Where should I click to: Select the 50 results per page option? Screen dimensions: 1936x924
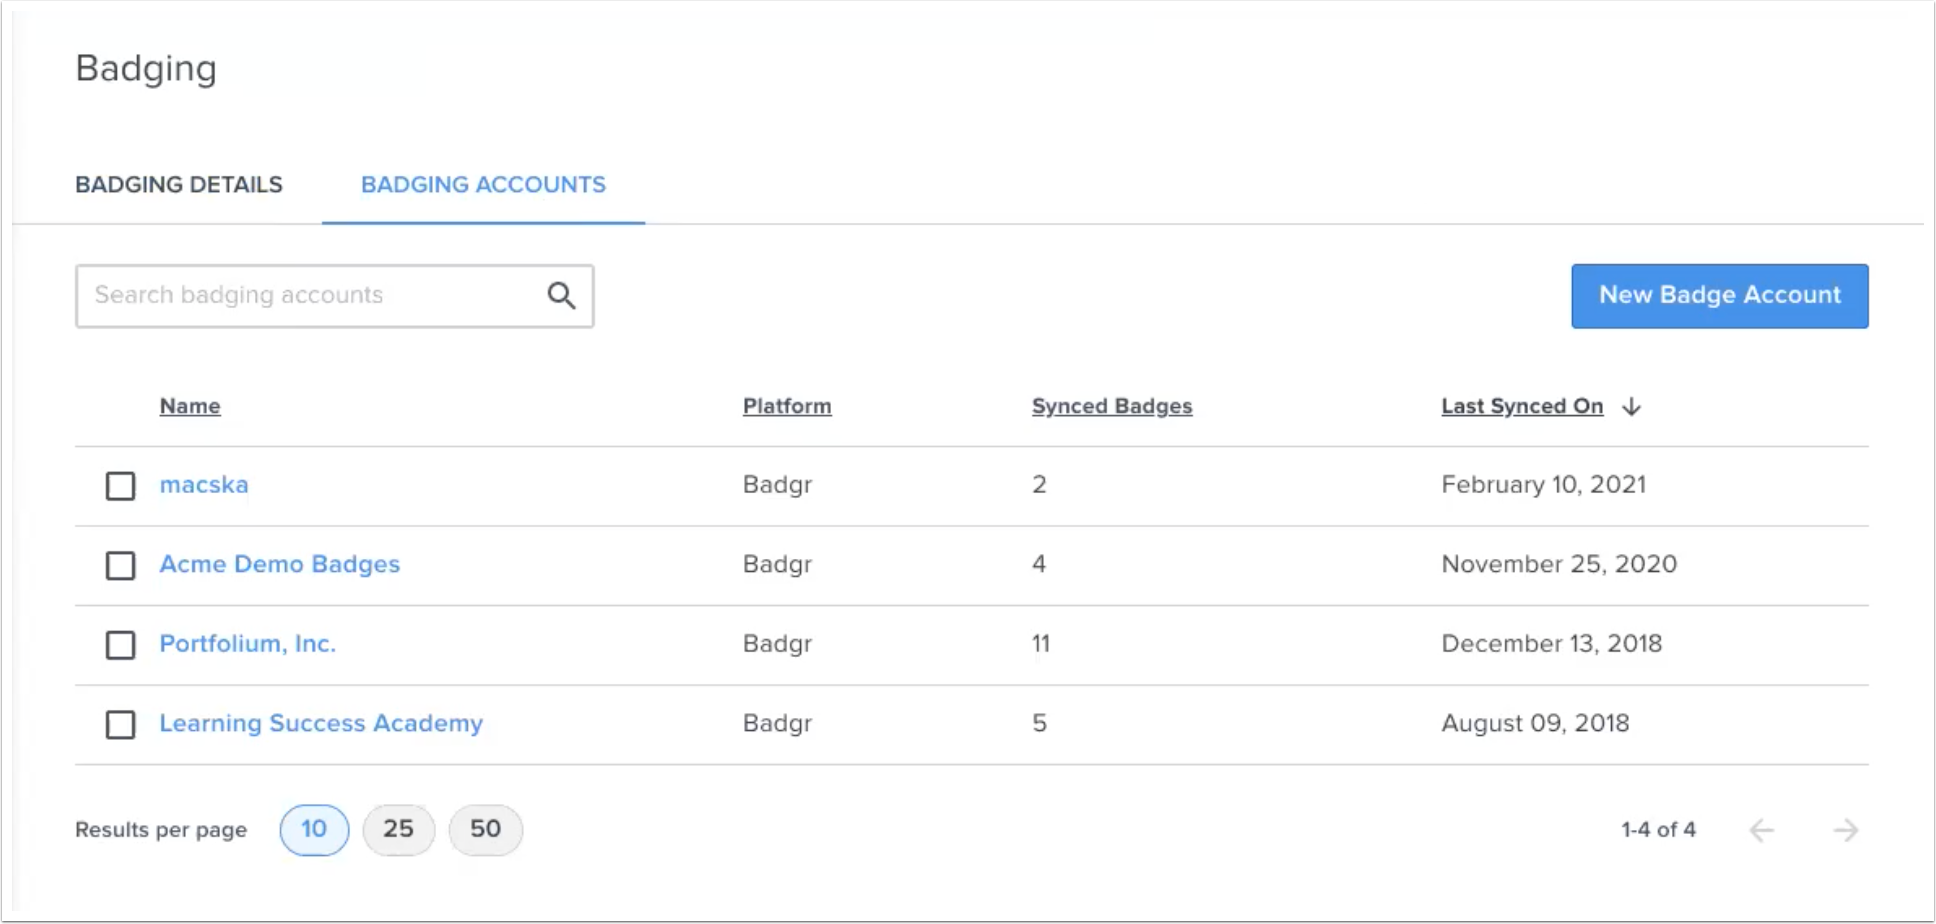click(486, 829)
